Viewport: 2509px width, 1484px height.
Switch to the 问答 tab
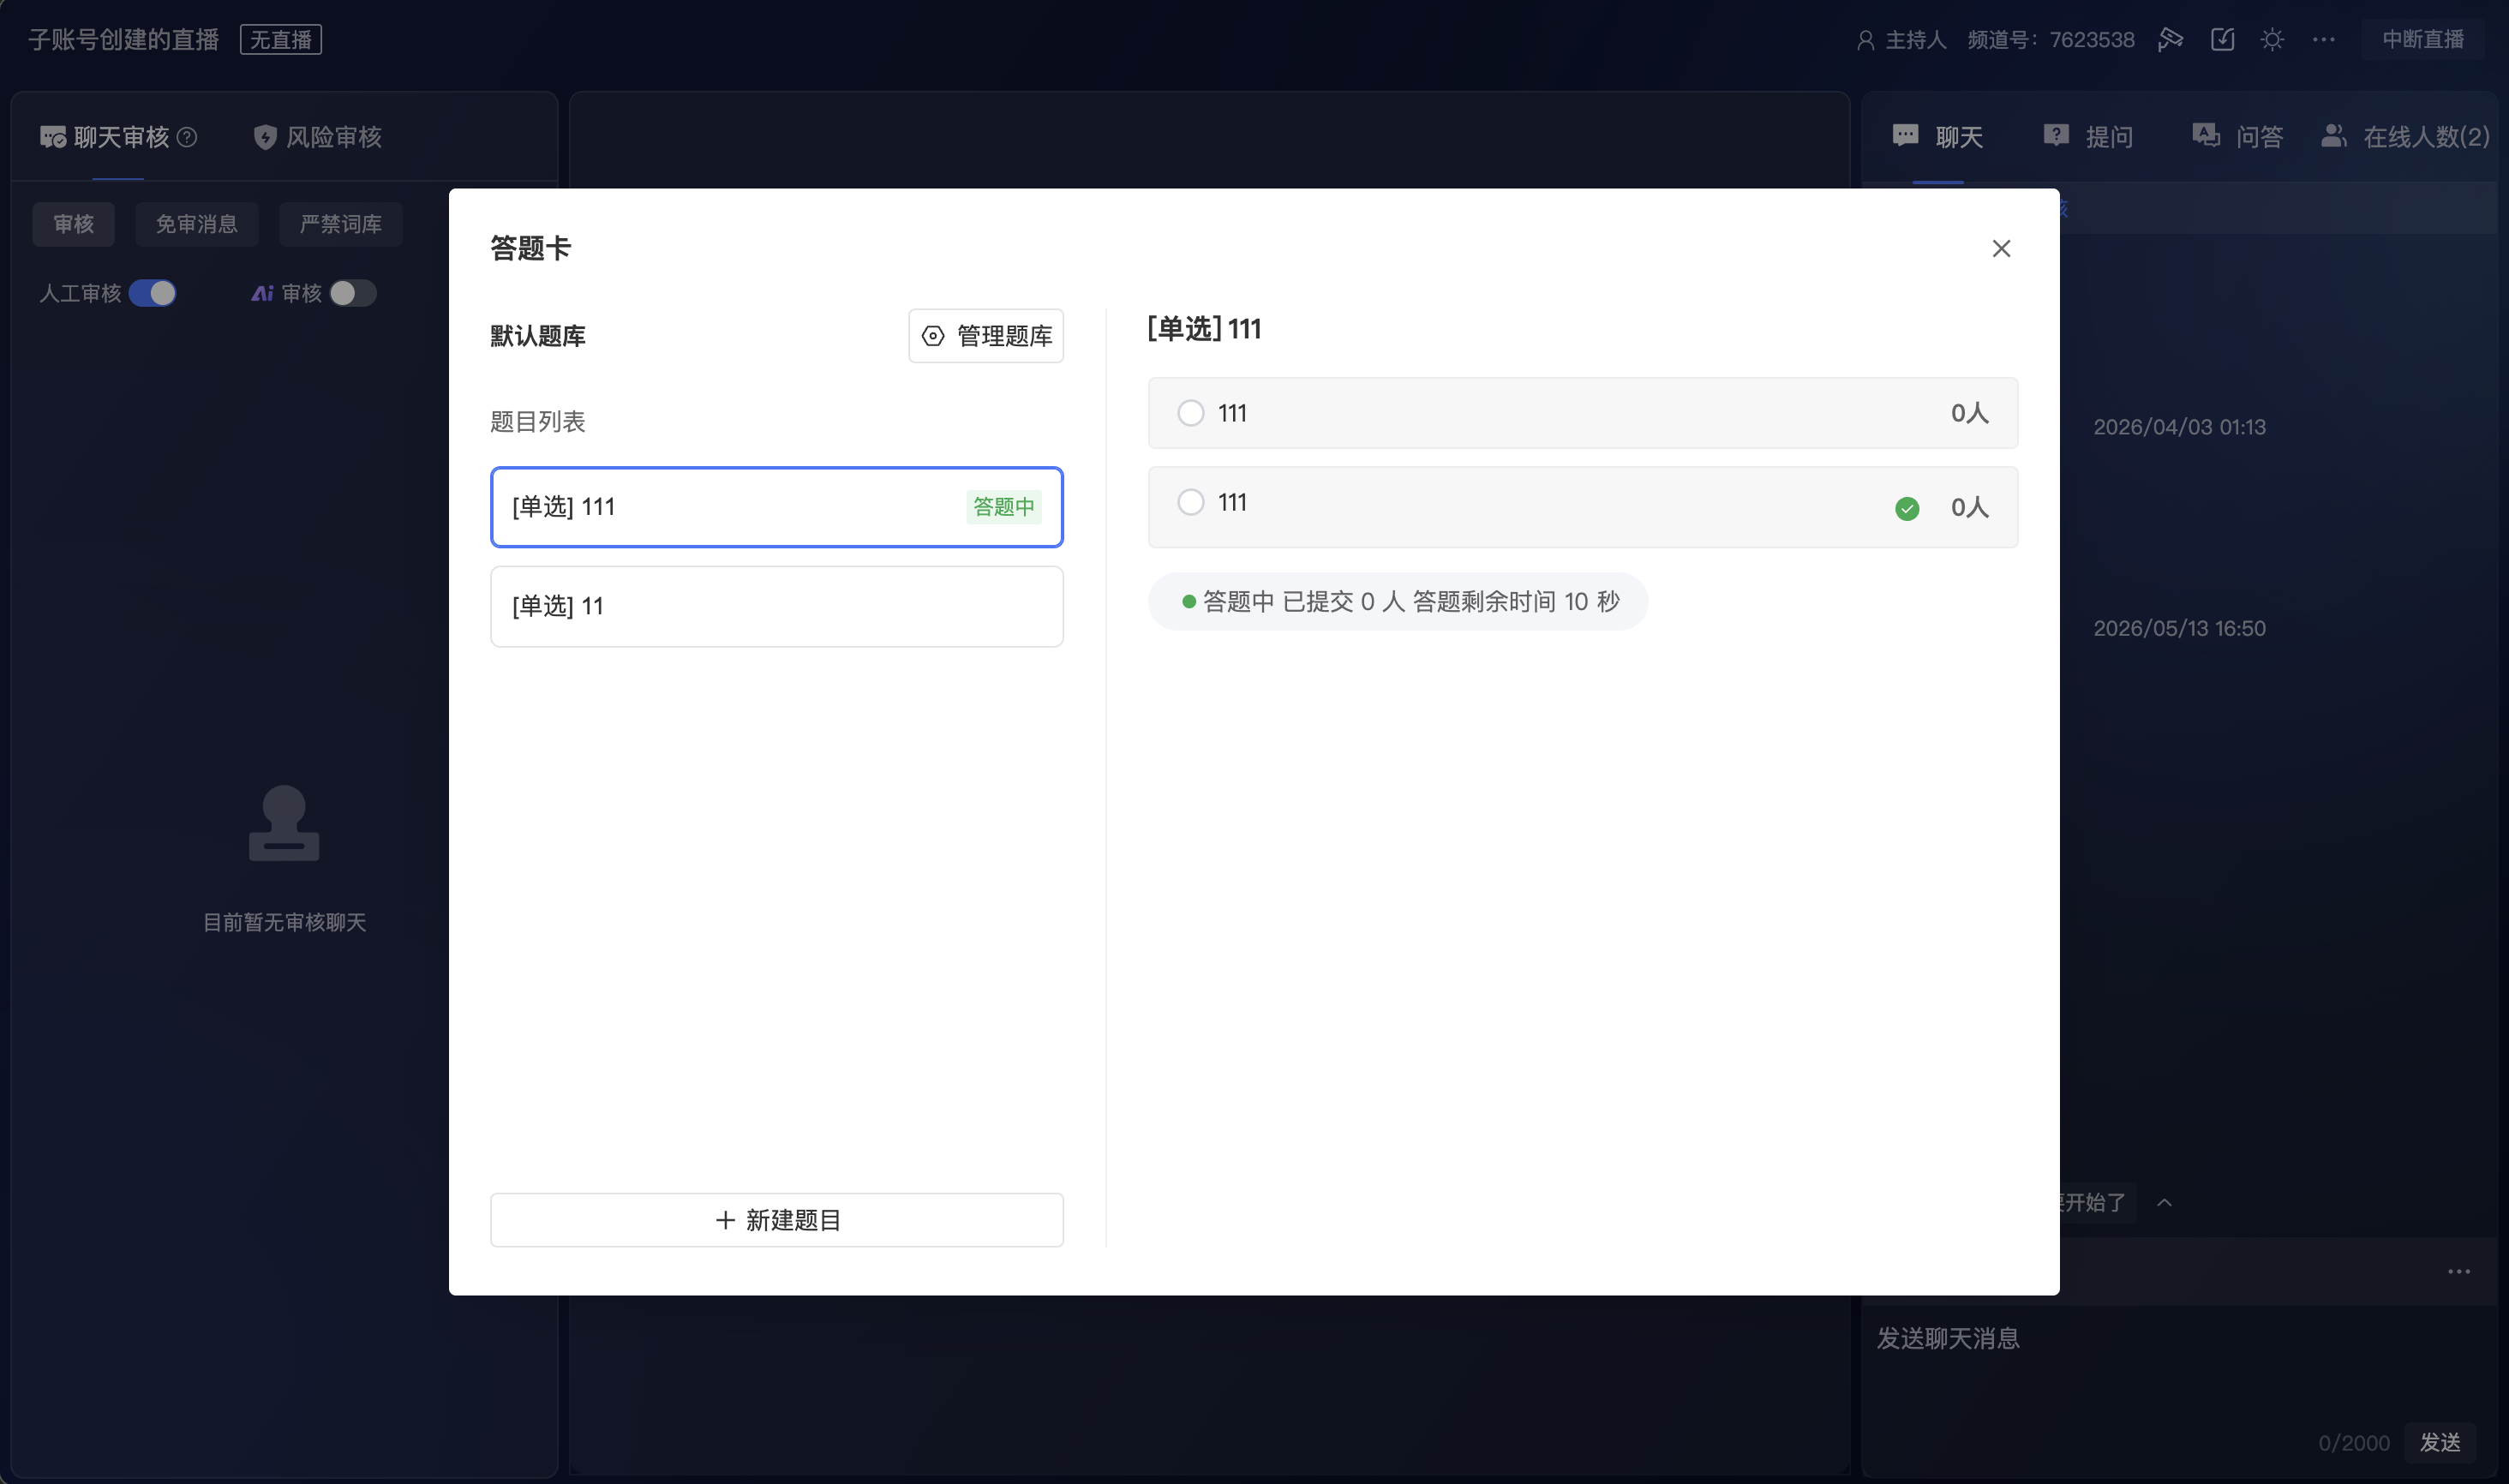2238,137
